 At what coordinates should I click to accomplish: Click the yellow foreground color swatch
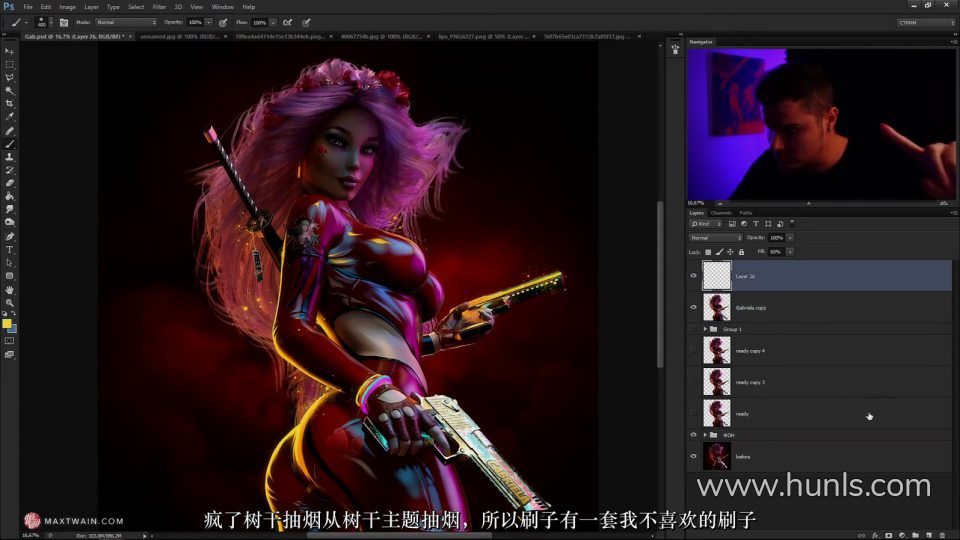point(6,323)
